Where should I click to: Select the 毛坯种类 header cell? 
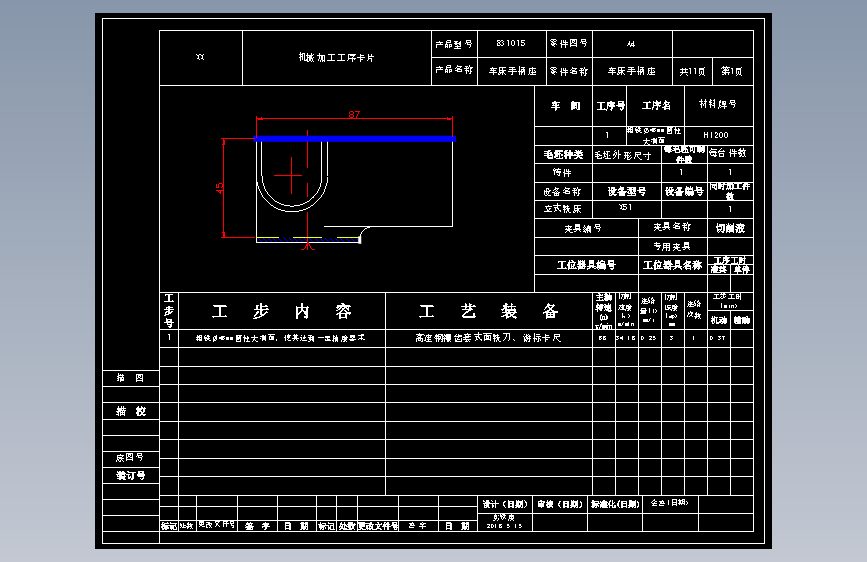coord(563,155)
